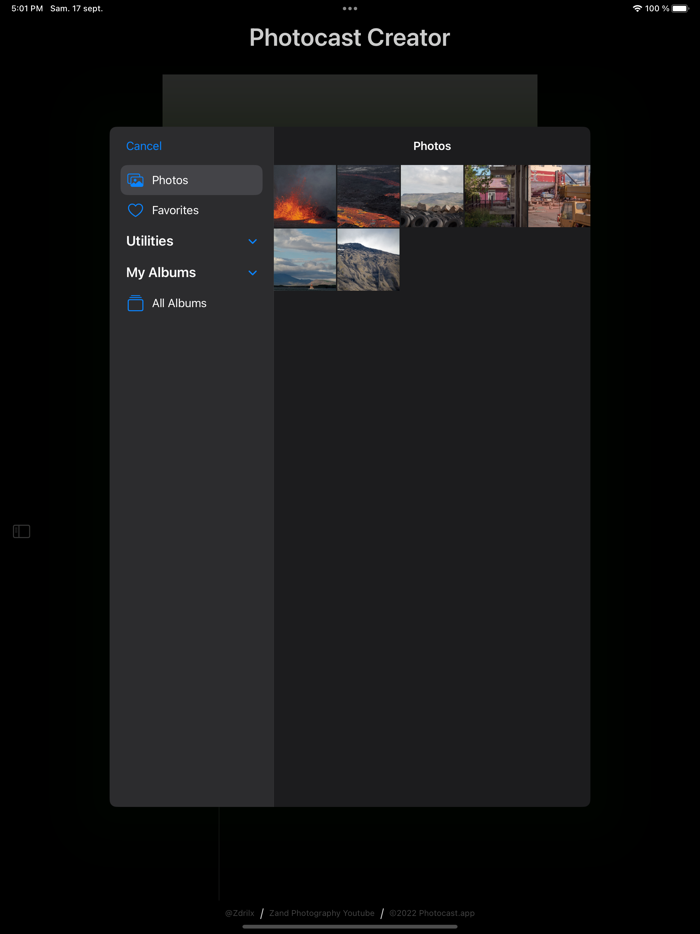Select the pink house photo
The image size is (700, 934).
(x=496, y=196)
